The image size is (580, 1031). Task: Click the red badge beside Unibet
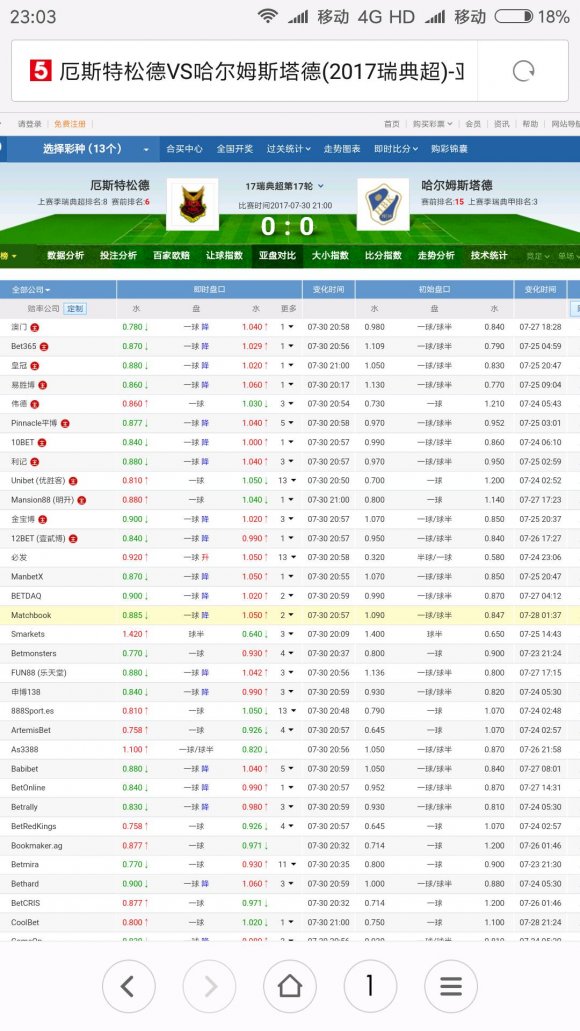[x=73, y=481]
